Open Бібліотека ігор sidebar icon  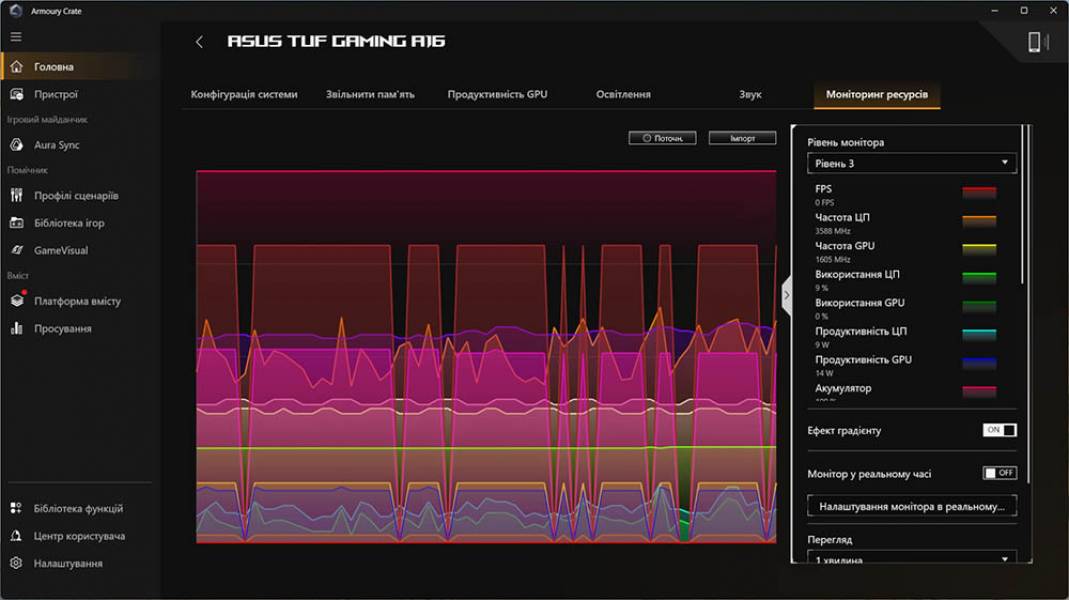pos(17,223)
